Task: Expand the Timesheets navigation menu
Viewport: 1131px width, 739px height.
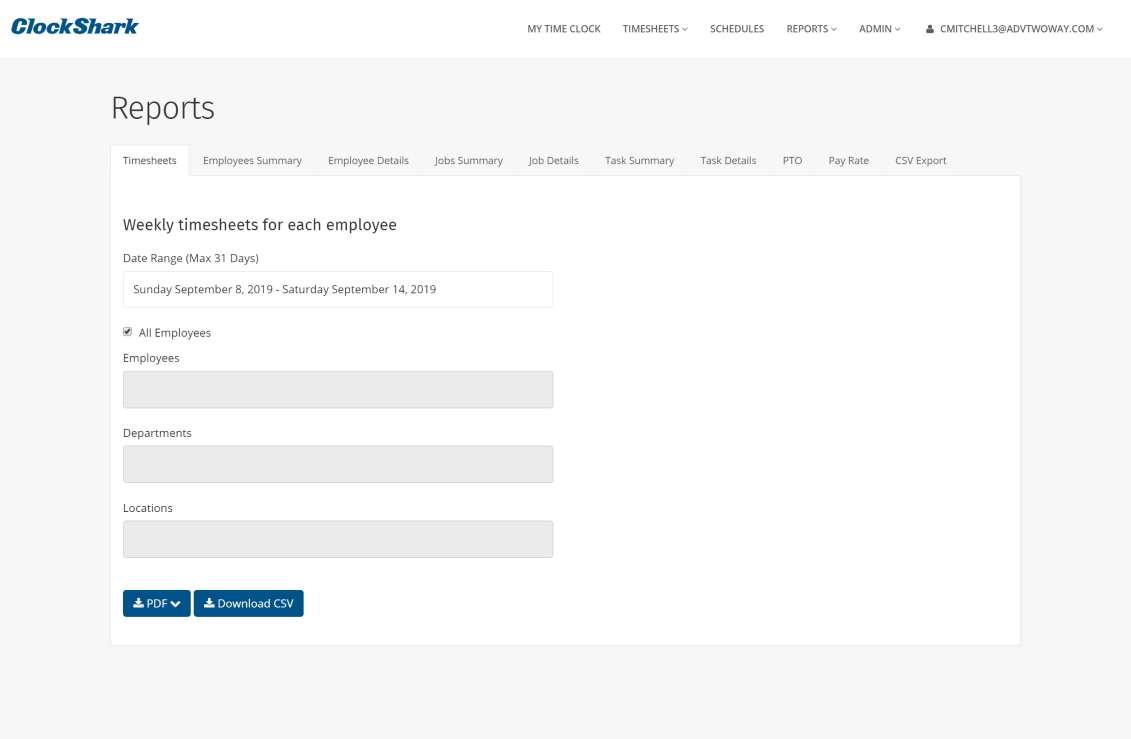Action: point(655,29)
